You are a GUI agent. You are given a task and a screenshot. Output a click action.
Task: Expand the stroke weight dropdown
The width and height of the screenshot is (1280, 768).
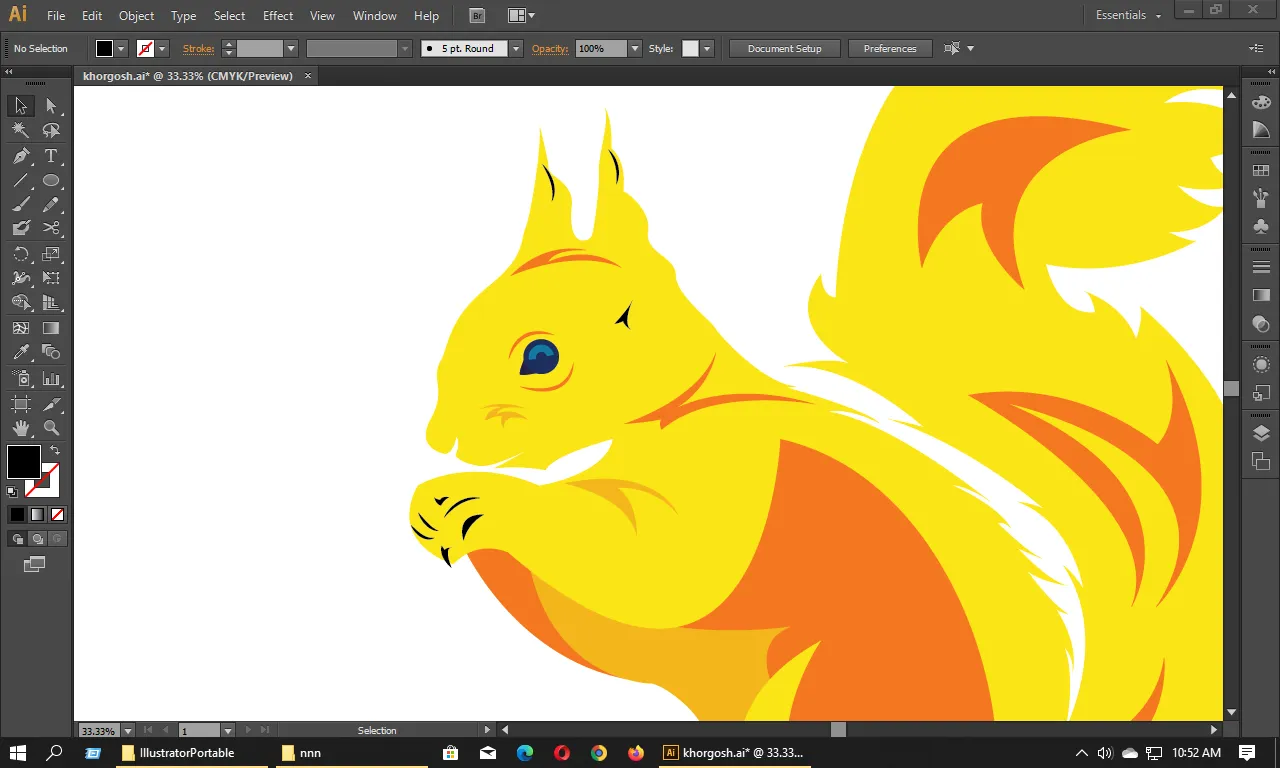pos(291,48)
